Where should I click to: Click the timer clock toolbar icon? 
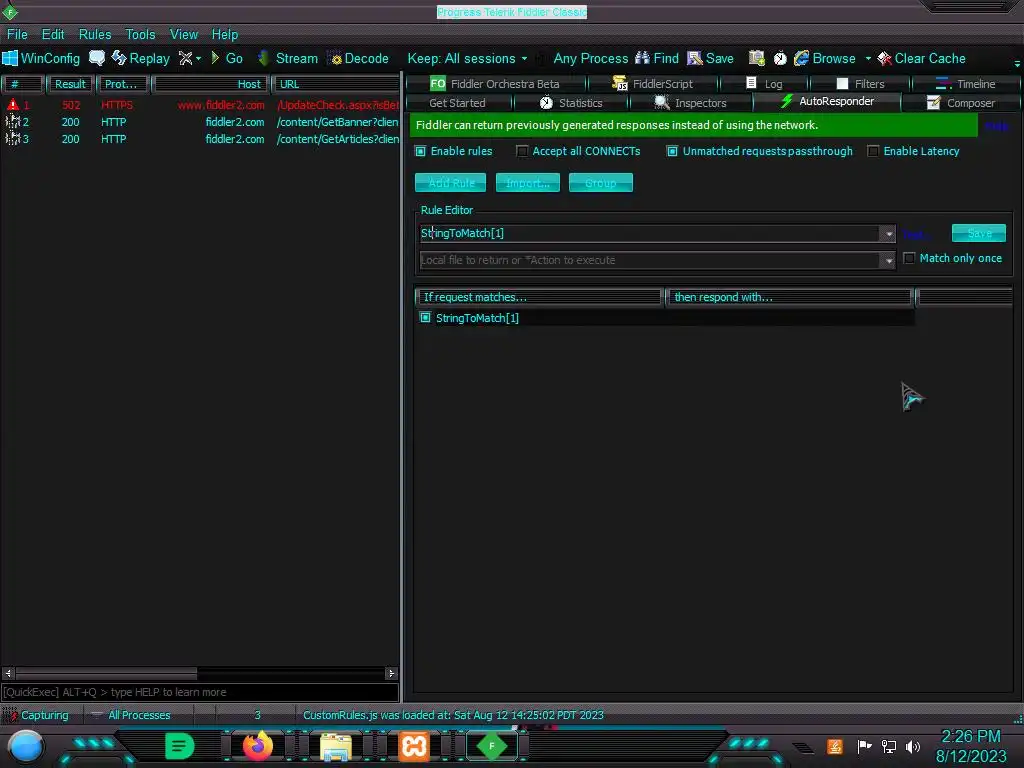(x=780, y=59)
